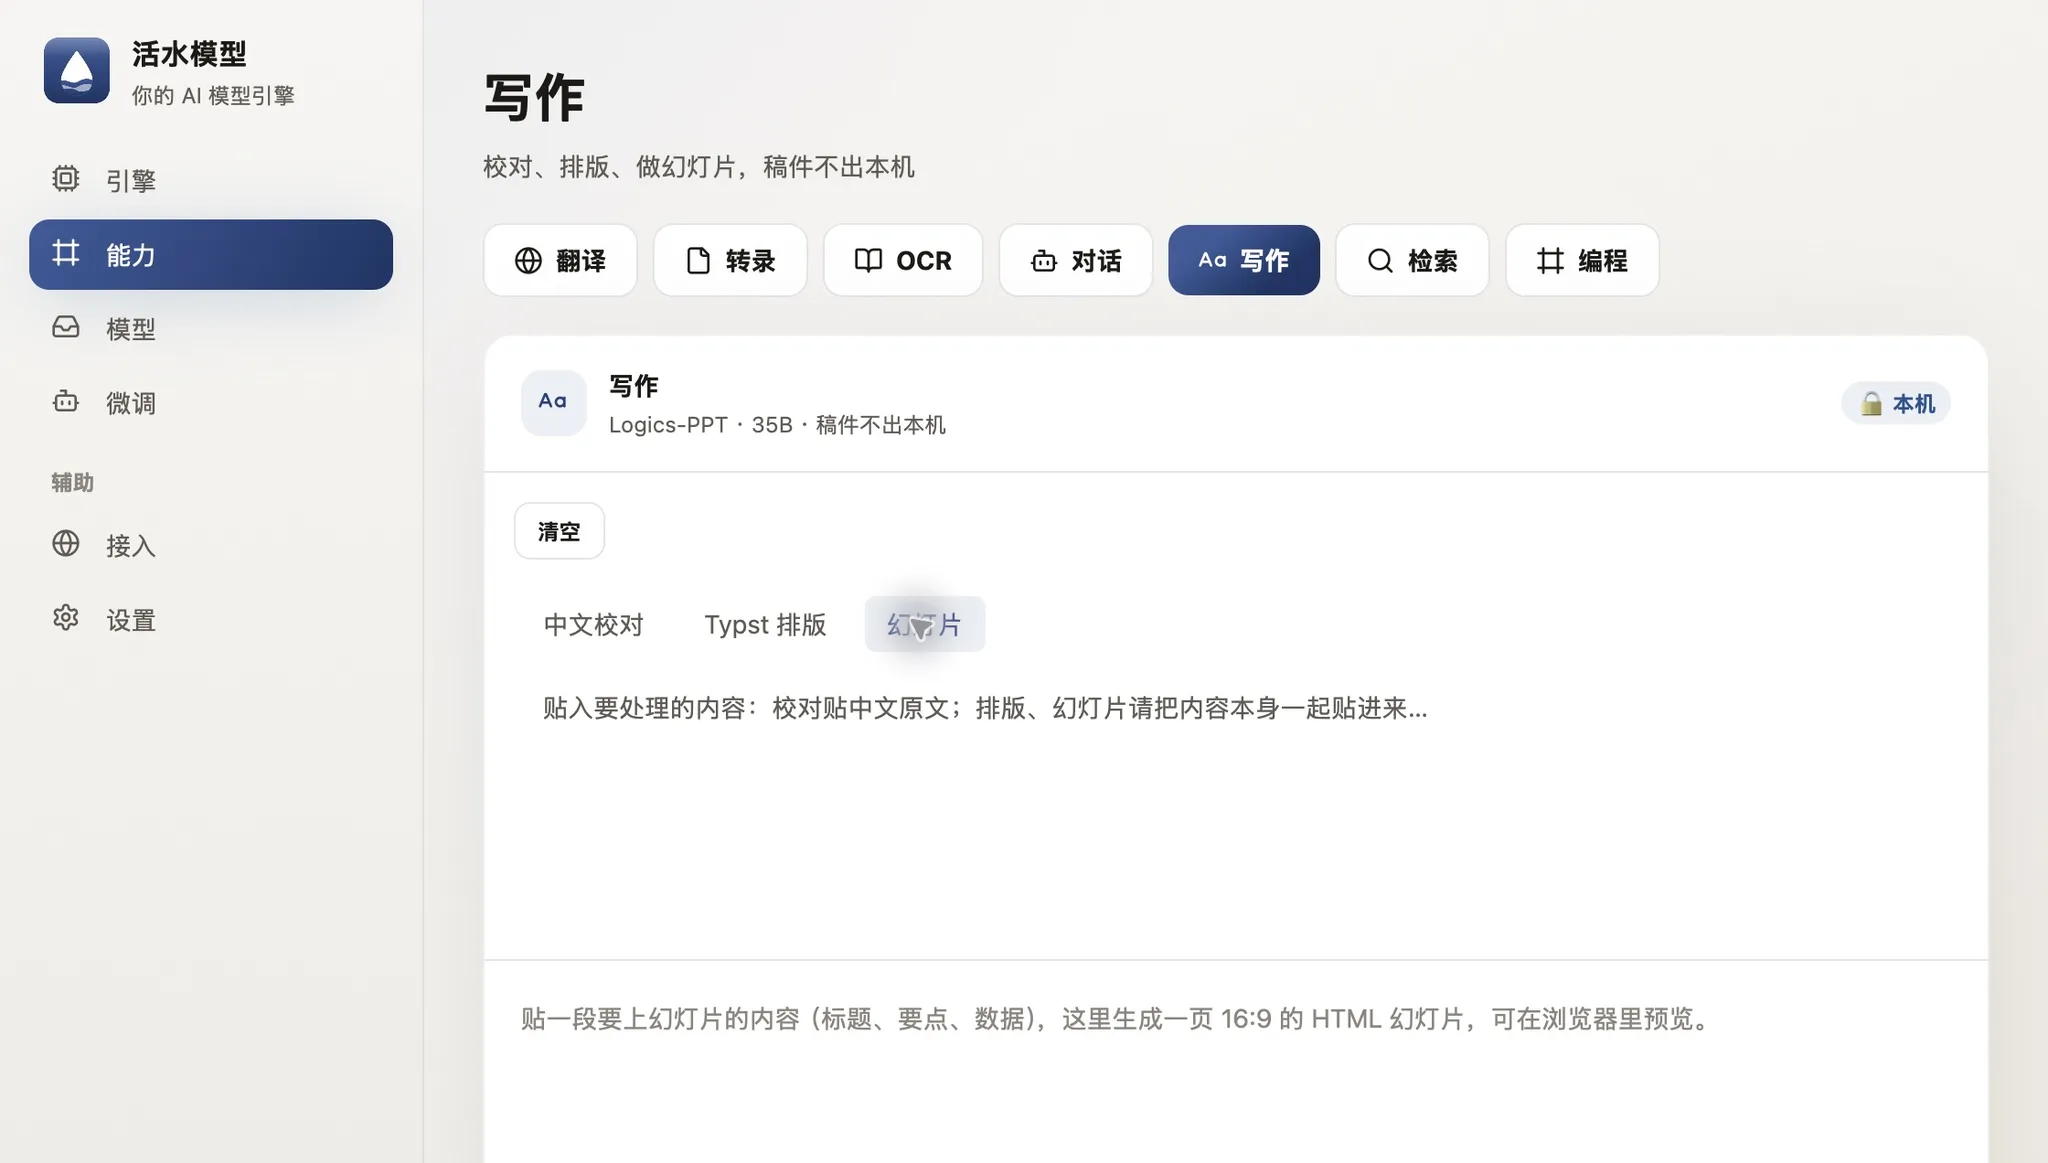2048x1163 pixels.
Task: Click the Aa badge in the 写作 card header
Action: coord(553,402)
